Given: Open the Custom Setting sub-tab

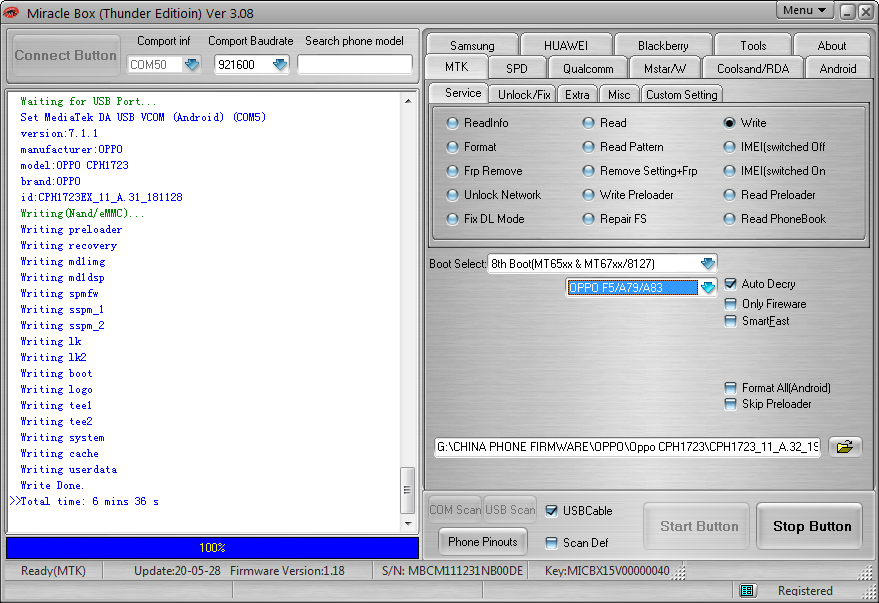Looking at the screenshot, I should (x=681, y=95).
